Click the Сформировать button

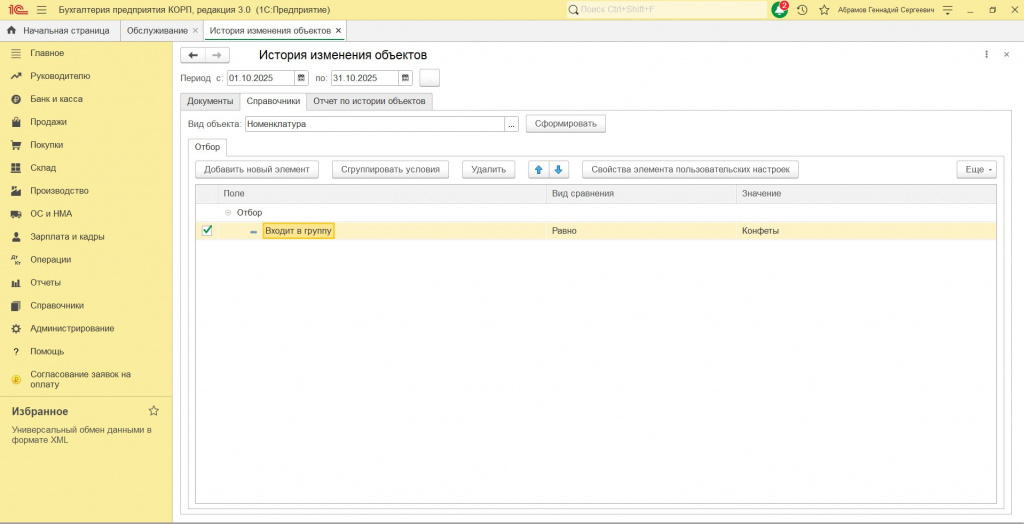tap(566, 123)
